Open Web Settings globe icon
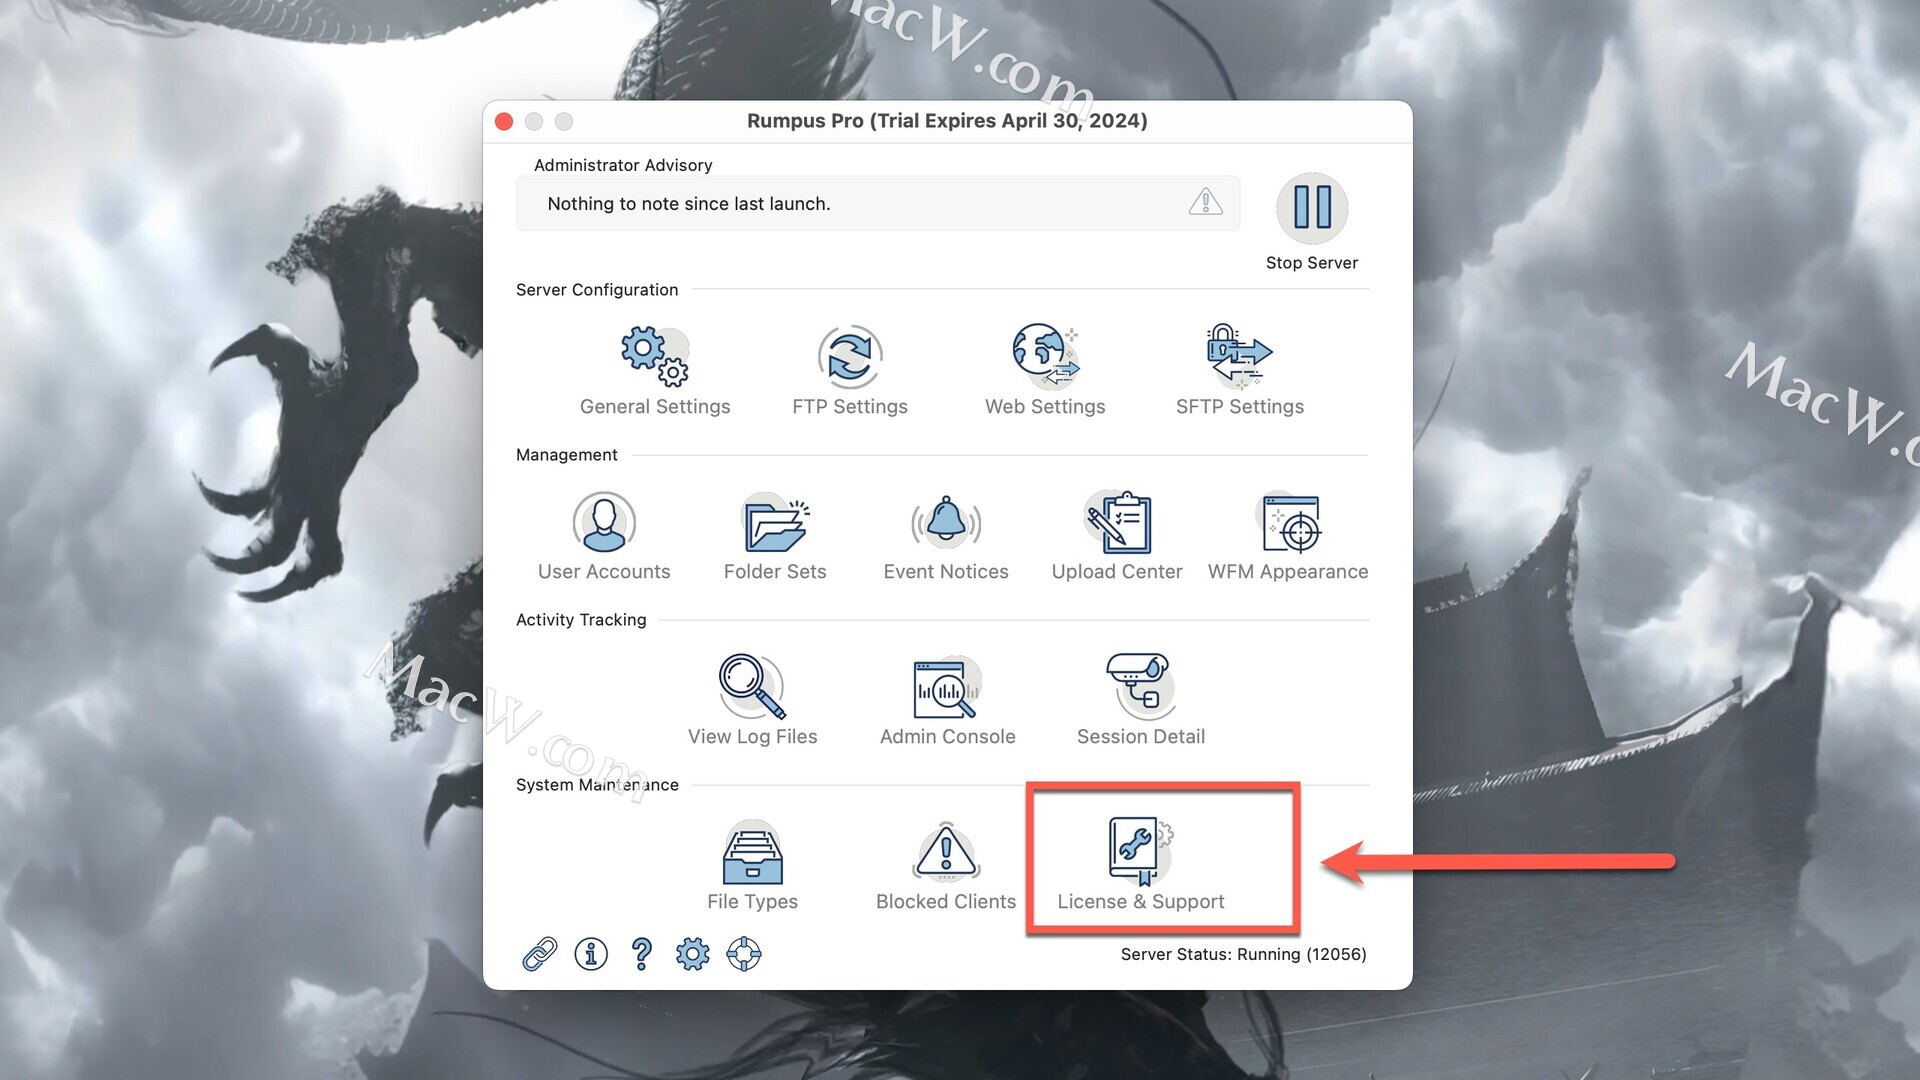 tap(1045, 355)
